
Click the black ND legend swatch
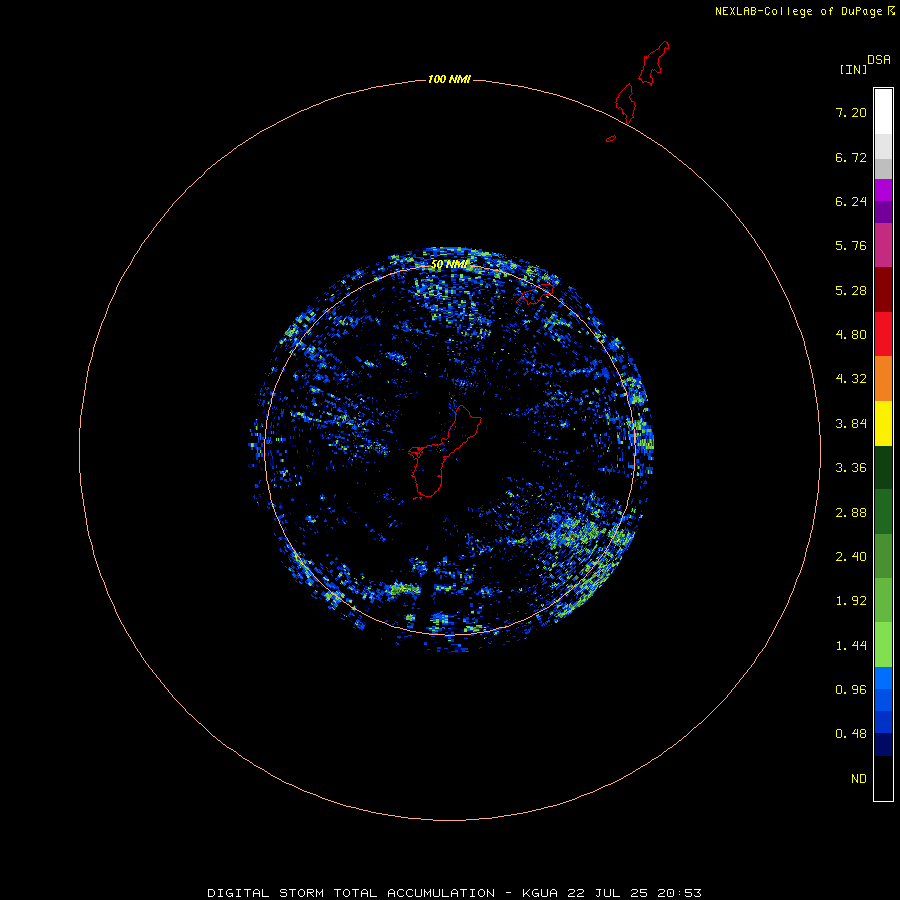tap(883, 778)
